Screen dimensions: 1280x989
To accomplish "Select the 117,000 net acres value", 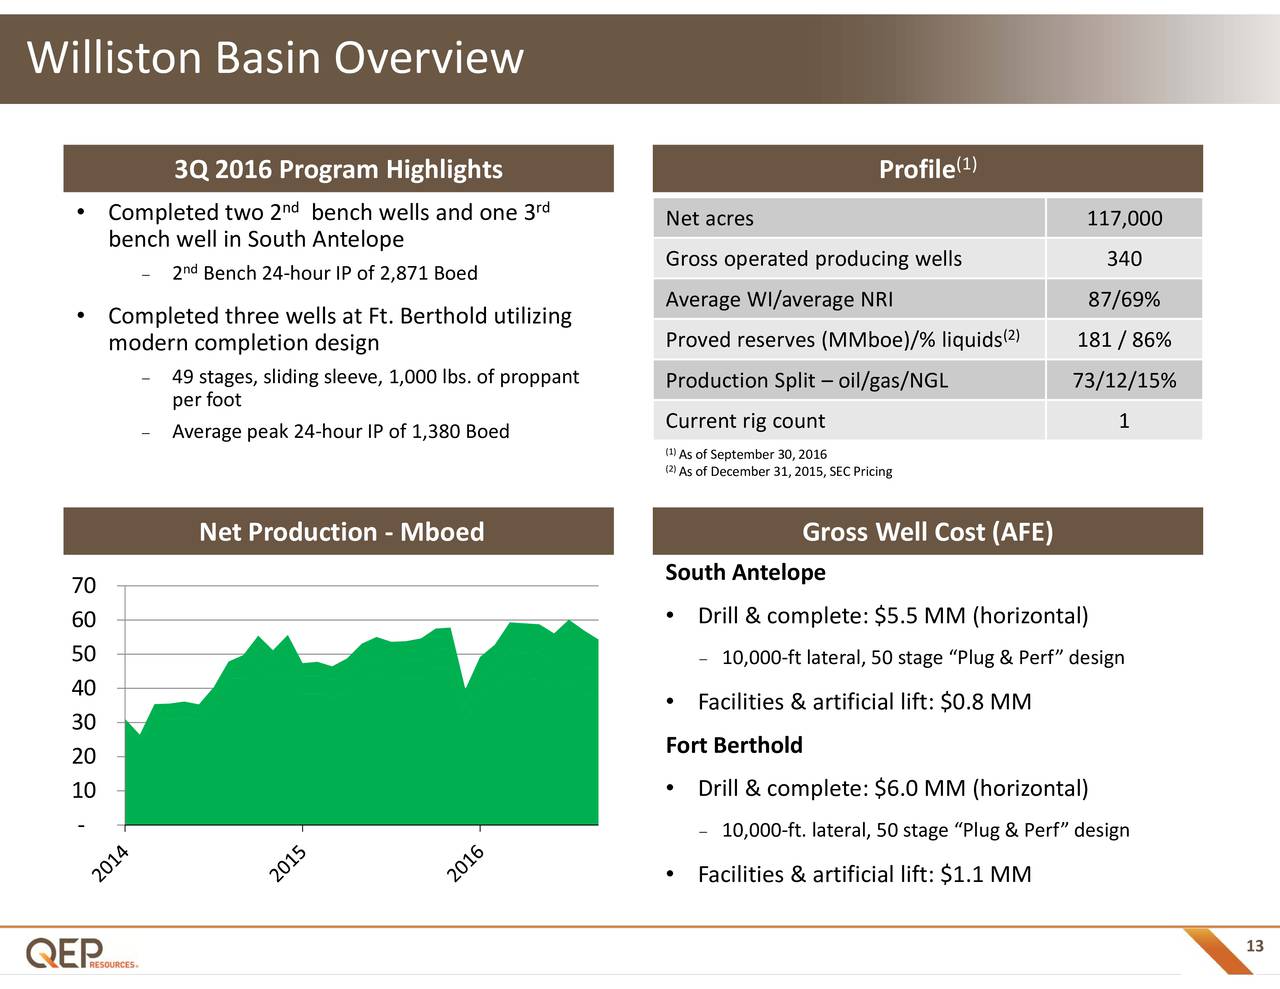I will (x=1124, y=218).
